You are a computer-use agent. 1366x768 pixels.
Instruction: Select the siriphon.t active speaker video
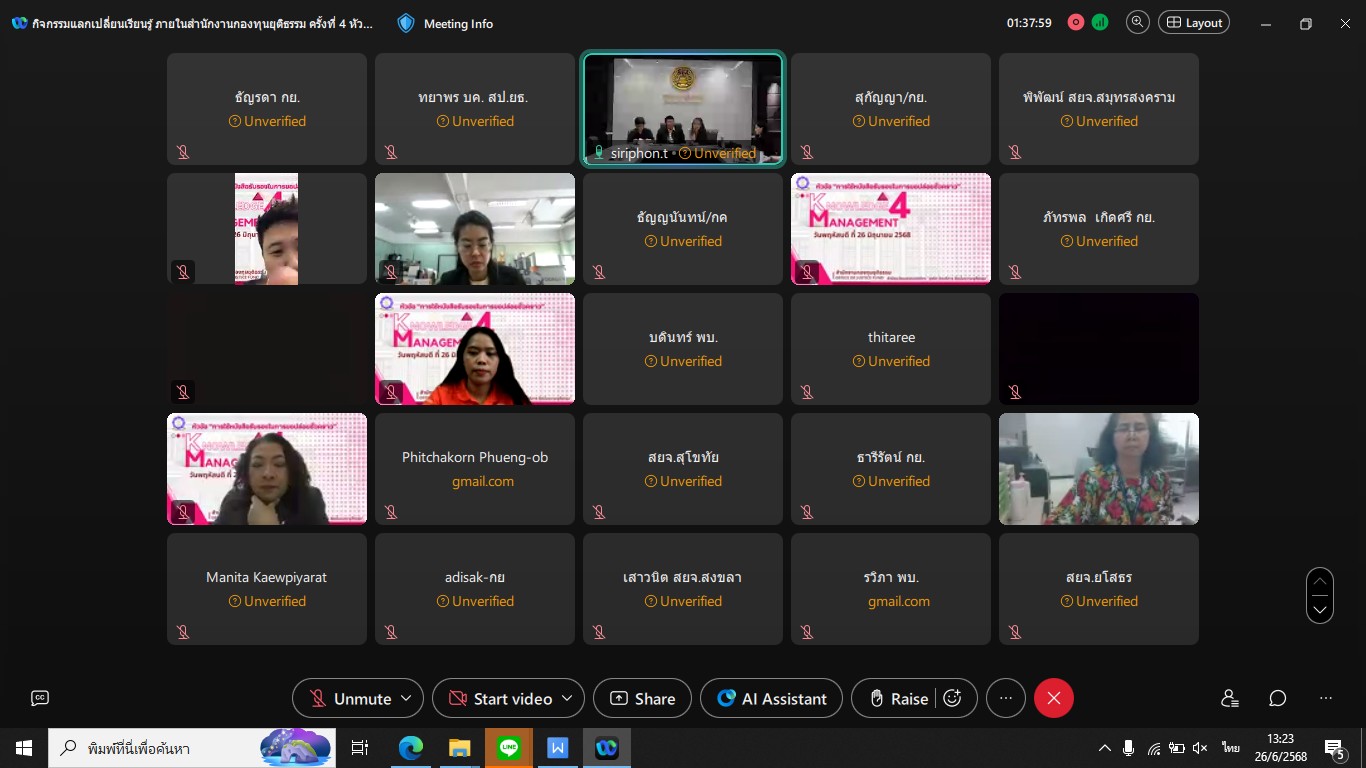pyautogui.click(x=683, y=108)
